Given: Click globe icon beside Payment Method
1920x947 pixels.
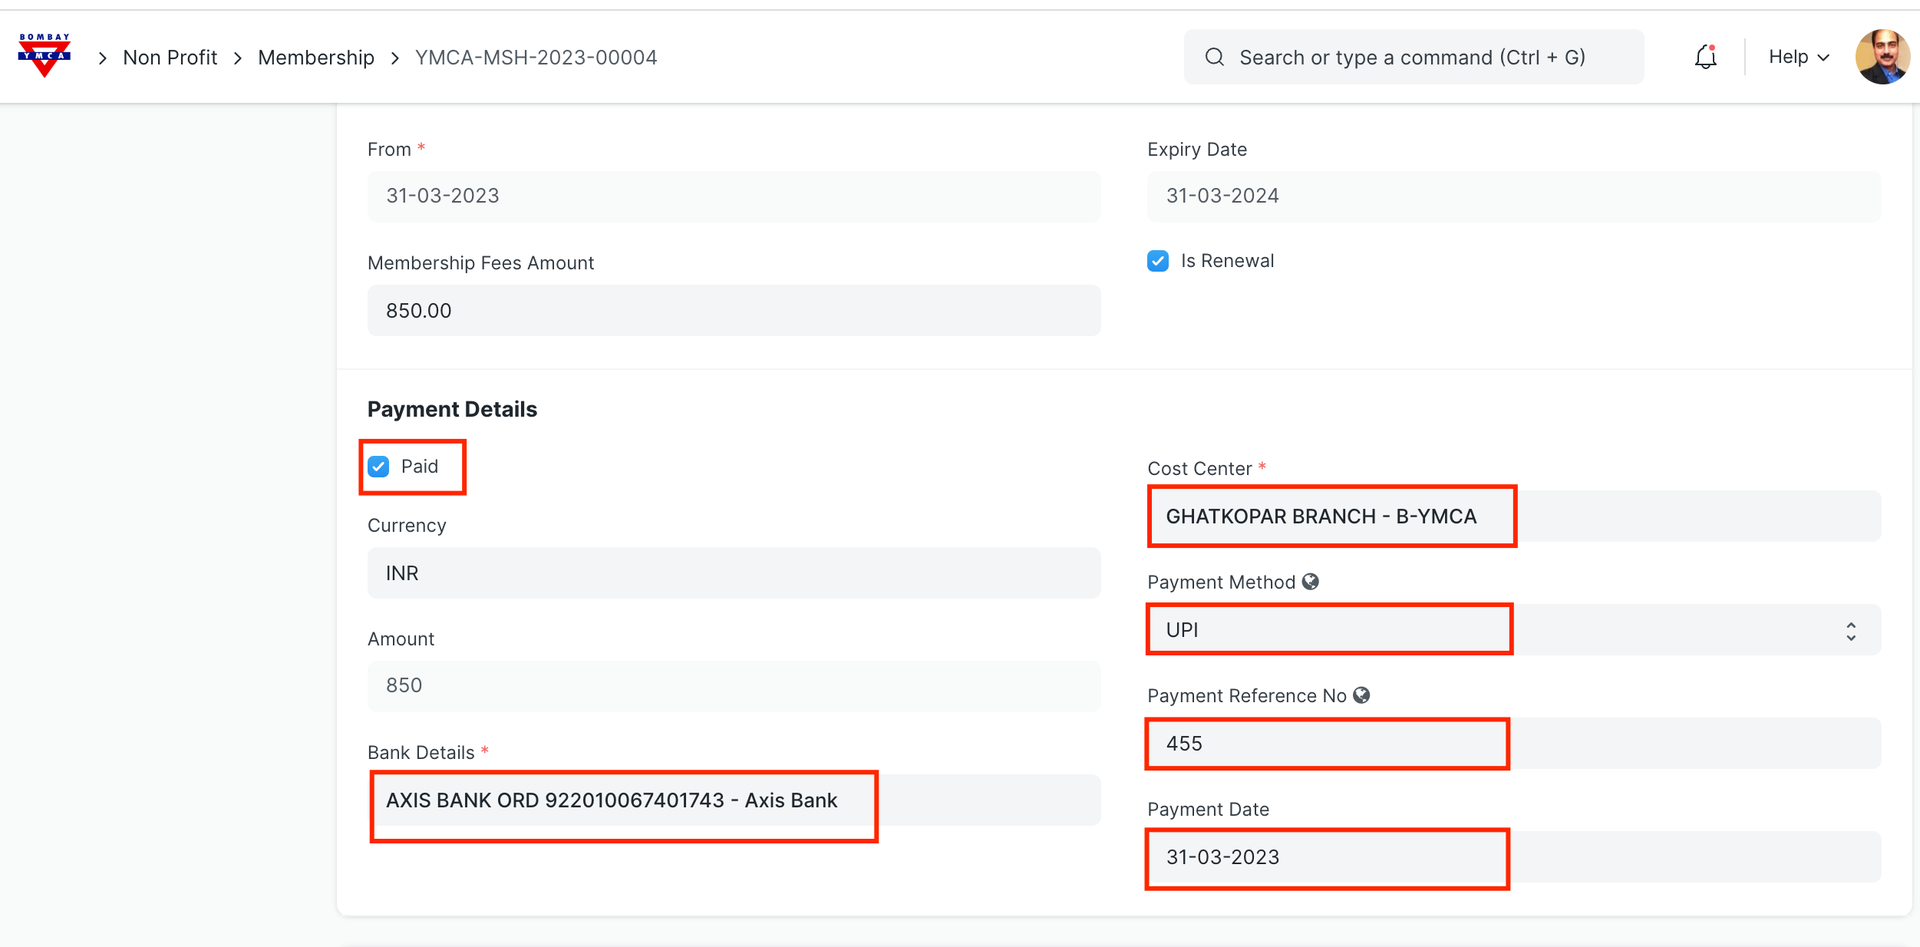Looking at the screenshot, I should click(x=1310, y=582).
